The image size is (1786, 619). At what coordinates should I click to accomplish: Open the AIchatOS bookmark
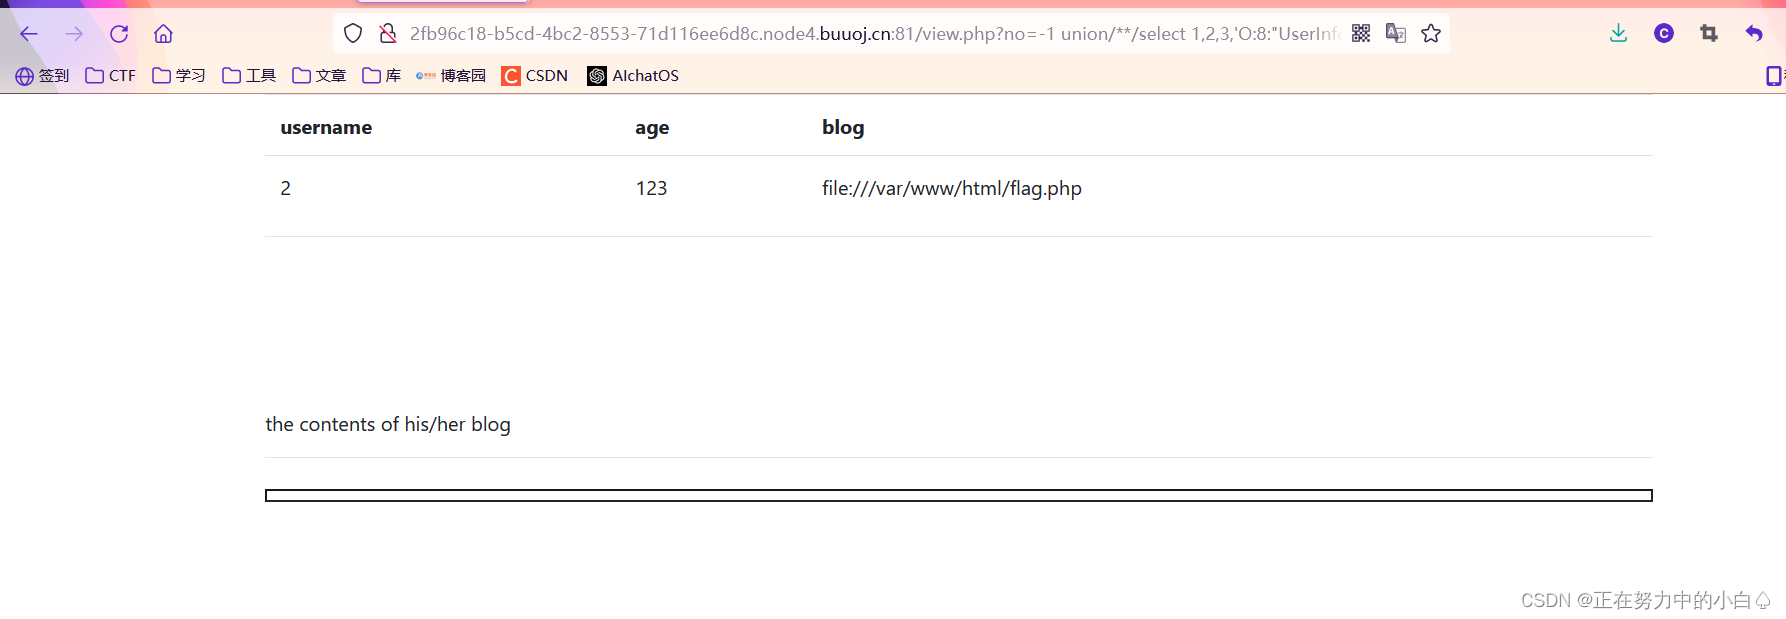[633, 76]
